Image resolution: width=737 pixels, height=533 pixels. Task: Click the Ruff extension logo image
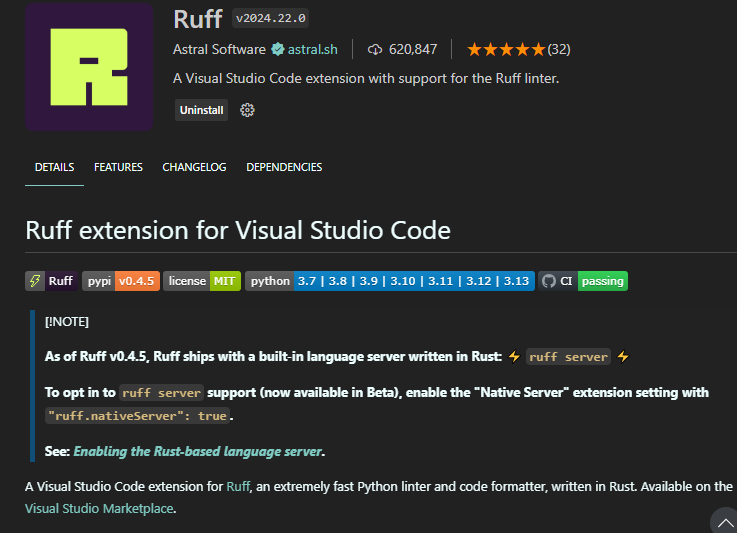[89, 67]
